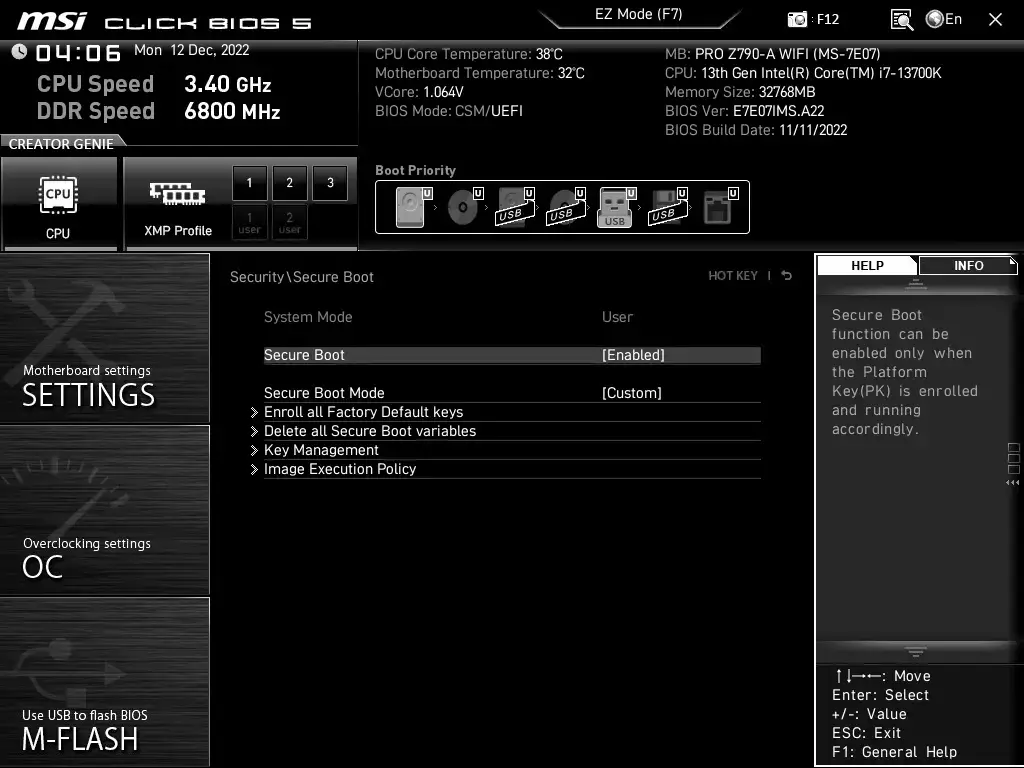Click the XMP Profile memory icon
The width and height of the screenshot is (1024, 768).
(178, 194)
